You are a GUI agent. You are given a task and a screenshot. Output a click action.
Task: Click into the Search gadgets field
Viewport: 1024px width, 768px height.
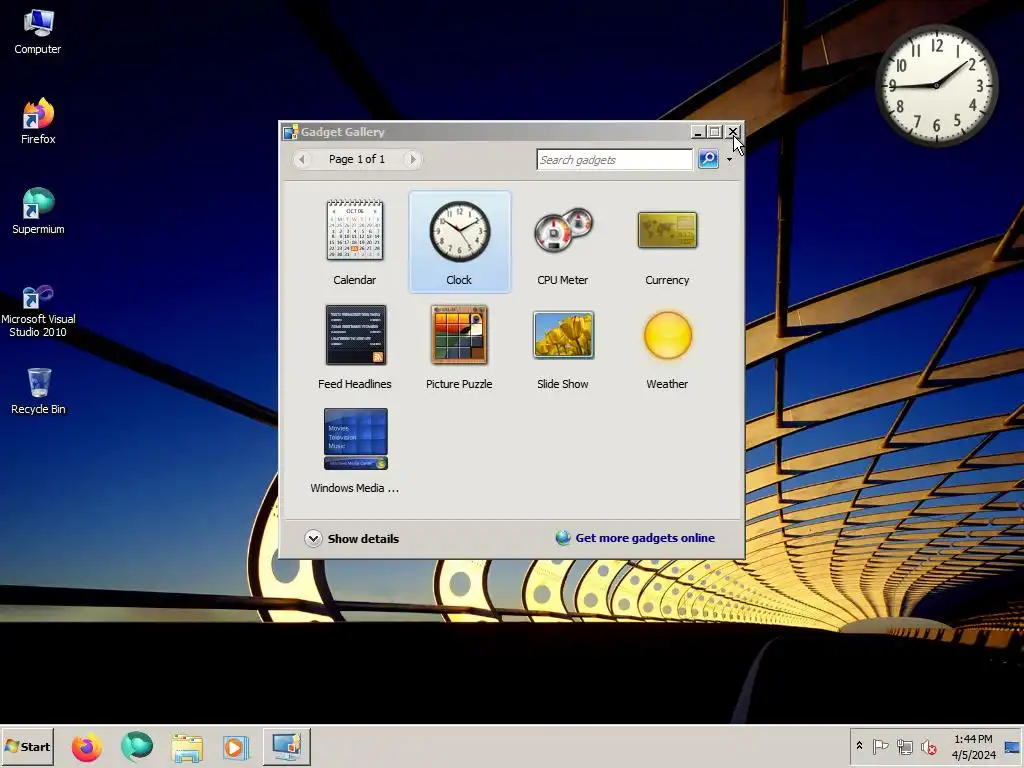point(614,159)
